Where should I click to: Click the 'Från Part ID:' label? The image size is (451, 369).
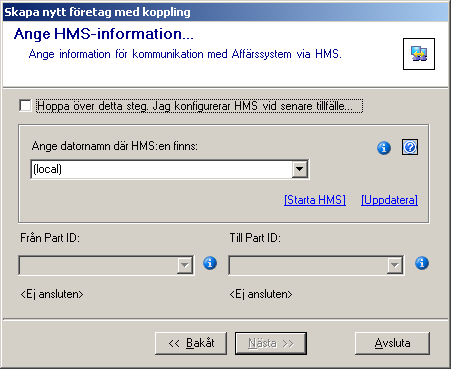[x=50, y=238]
